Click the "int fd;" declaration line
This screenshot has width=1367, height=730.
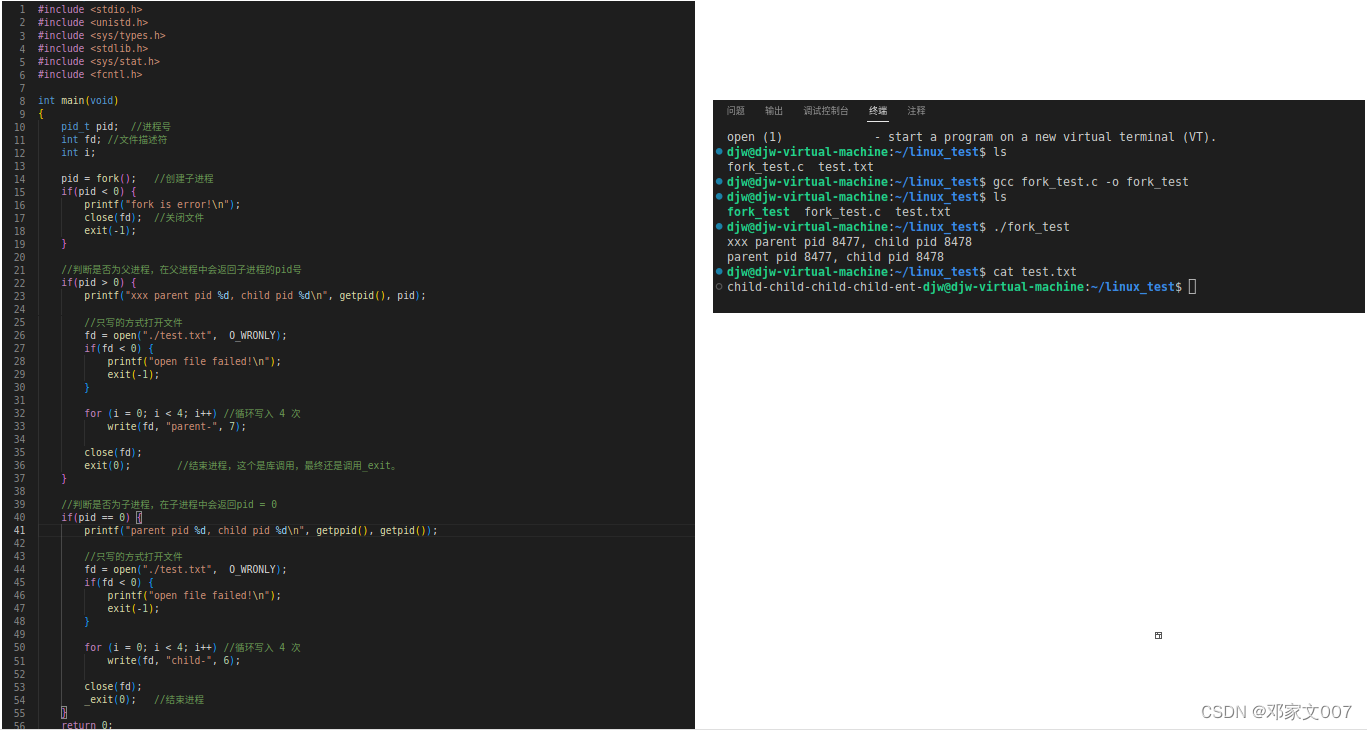[x=114, y=140]
